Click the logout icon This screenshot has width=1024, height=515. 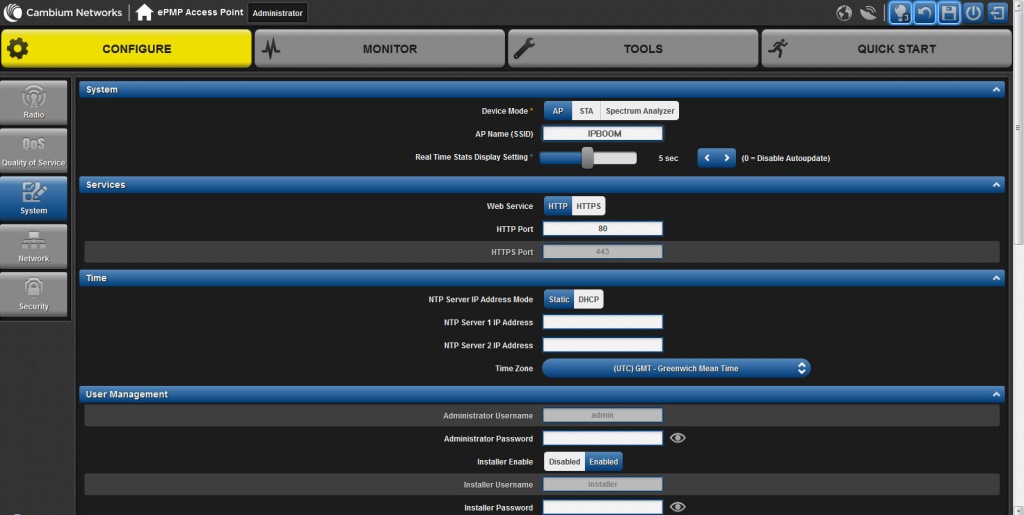(x=997, y=13)
